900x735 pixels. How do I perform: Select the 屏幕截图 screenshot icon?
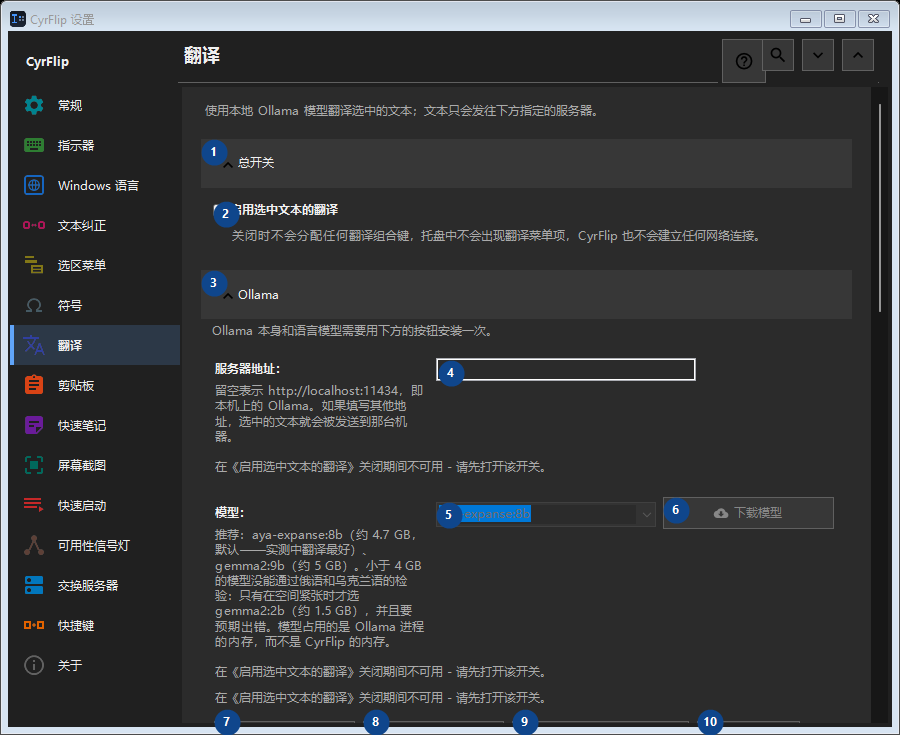click(x=34, y=465)
